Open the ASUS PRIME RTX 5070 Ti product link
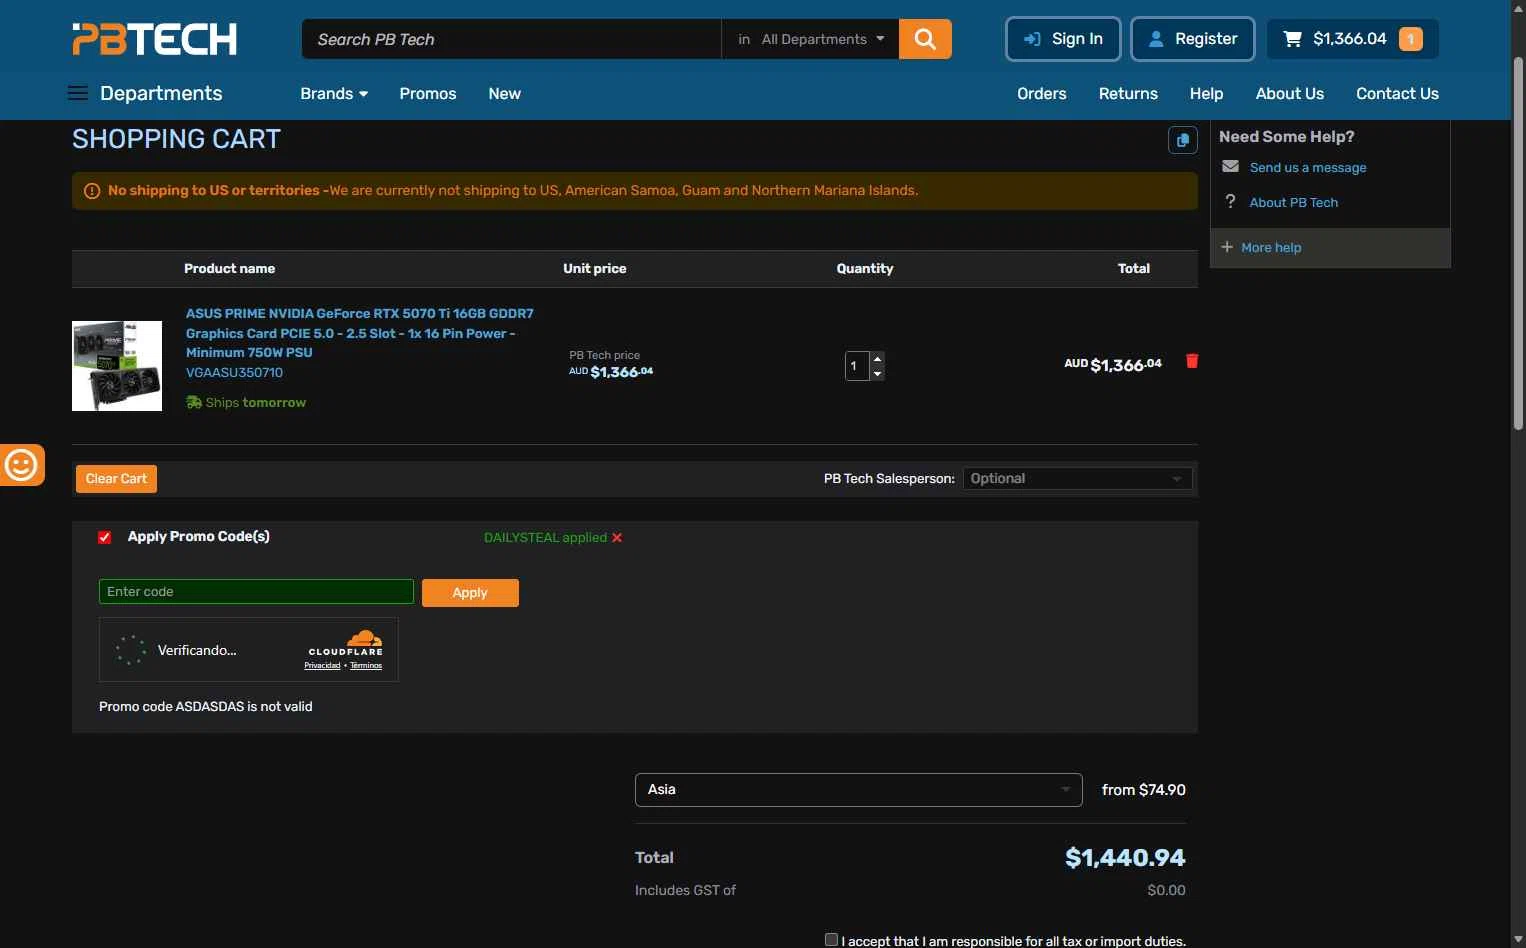The height and width of the screenshot is (948, 1526). (x=360, y=333)
